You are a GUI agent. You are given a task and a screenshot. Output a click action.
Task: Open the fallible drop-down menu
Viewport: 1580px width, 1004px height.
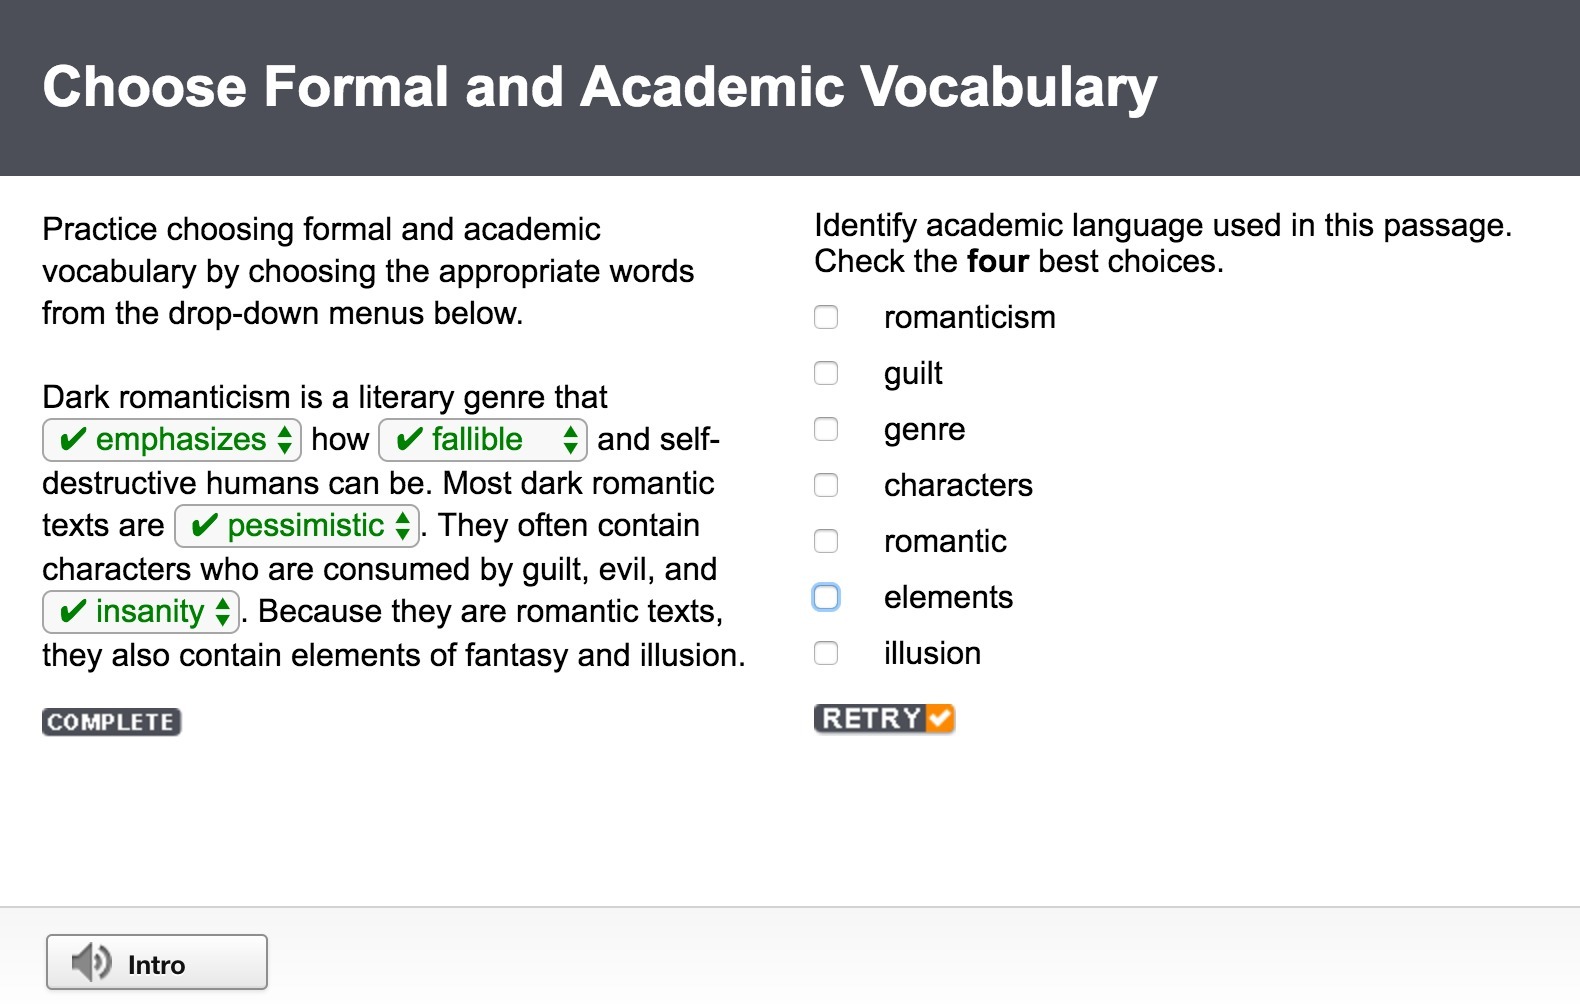482,440
